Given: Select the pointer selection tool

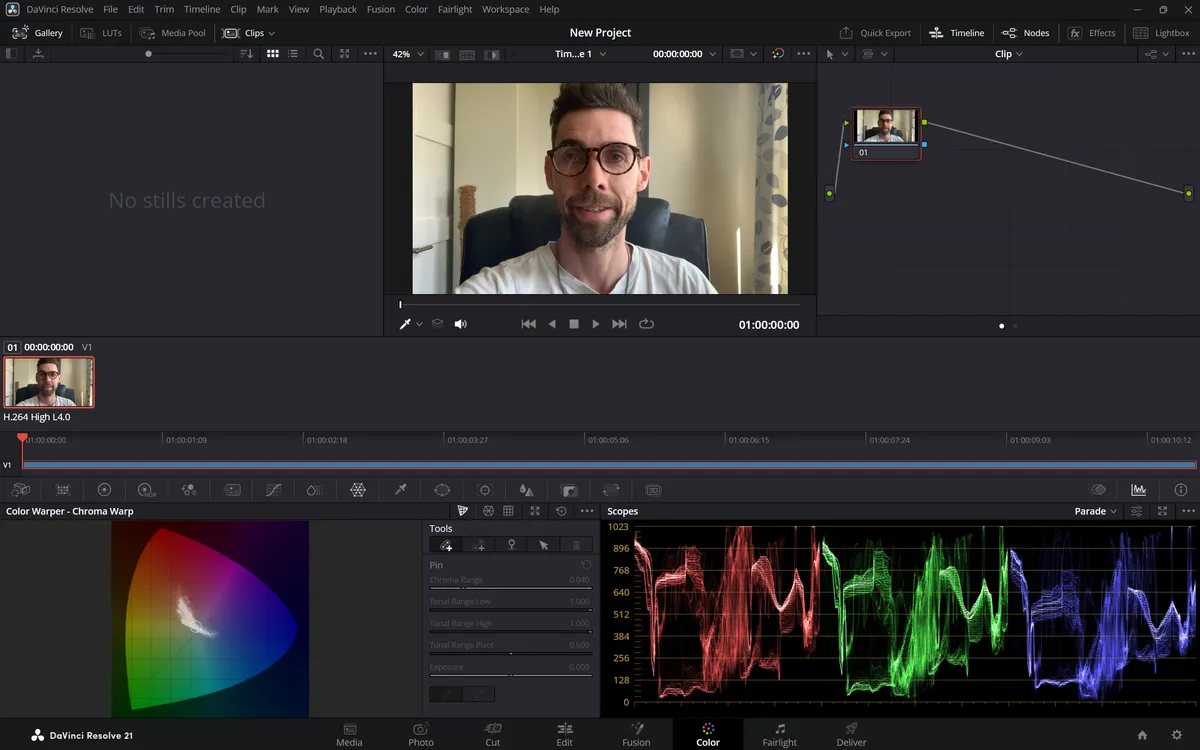Looking at the screenshot, I should point(544,545).
